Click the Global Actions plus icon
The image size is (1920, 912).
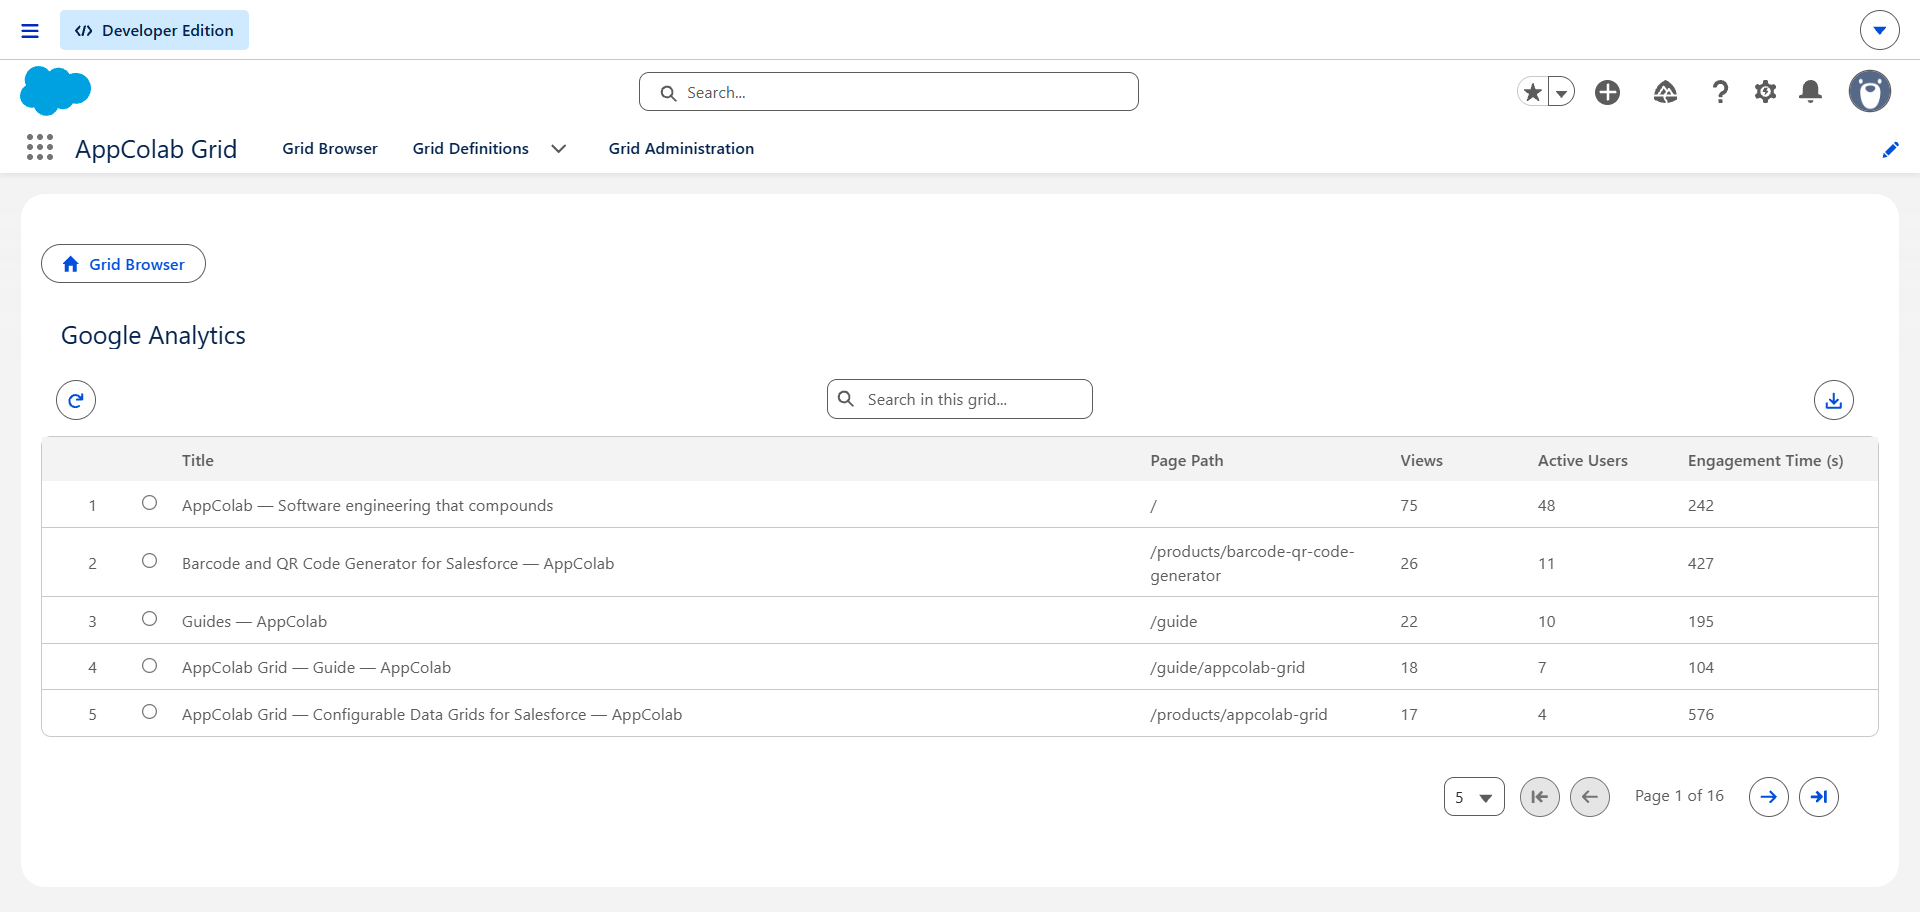tap(1608, 92)
